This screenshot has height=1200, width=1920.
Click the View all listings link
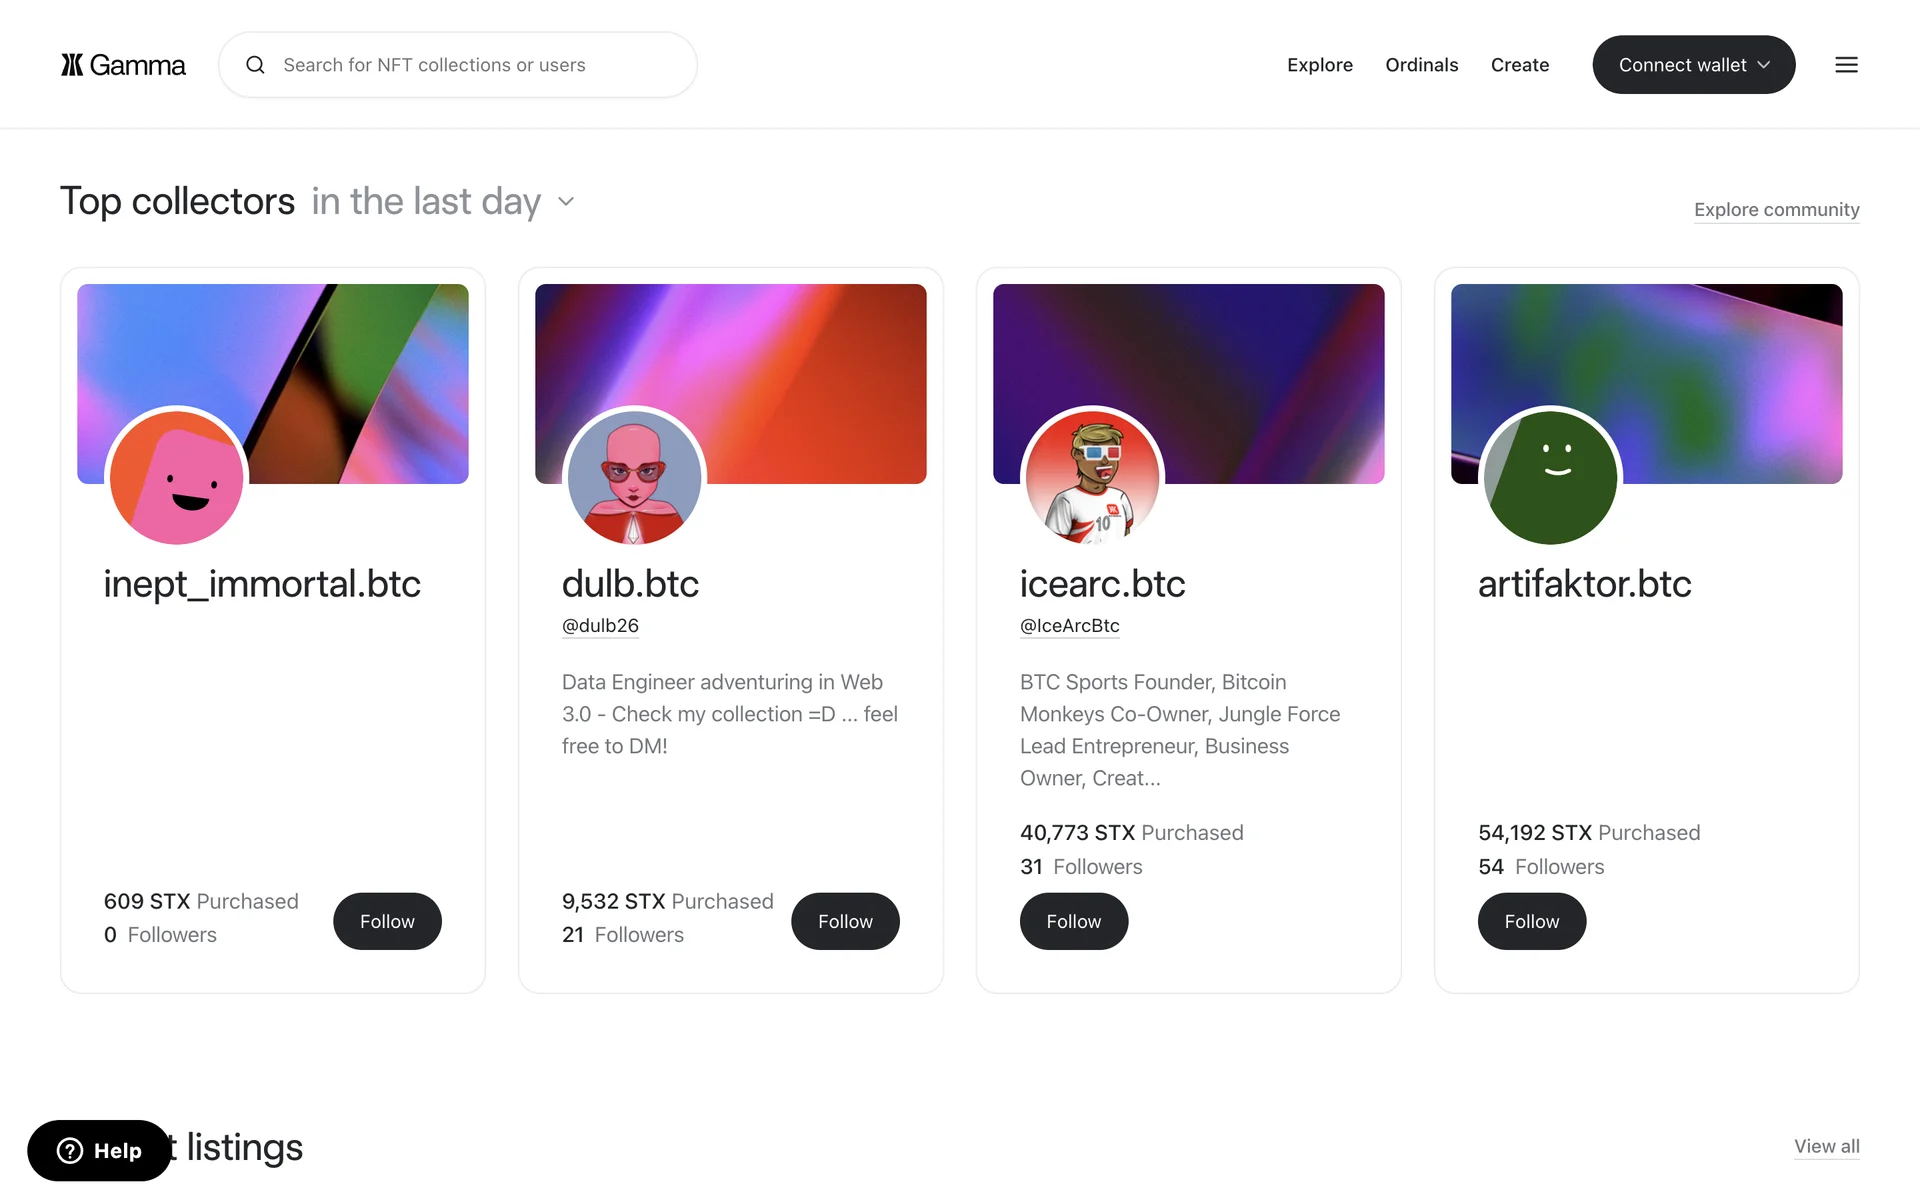1826,1146
